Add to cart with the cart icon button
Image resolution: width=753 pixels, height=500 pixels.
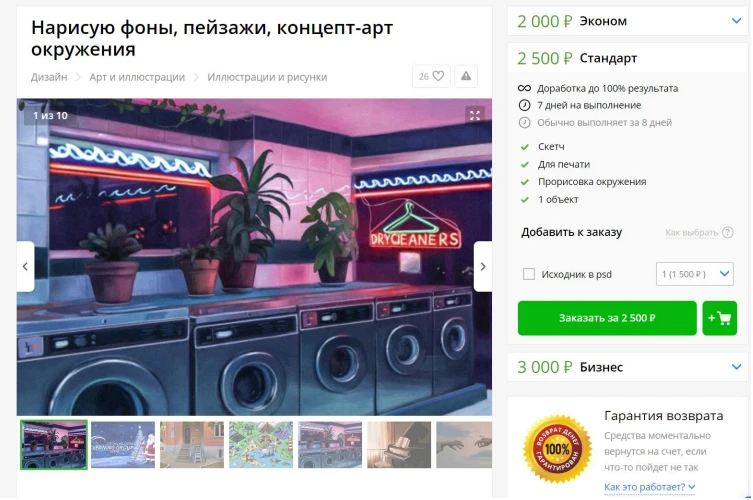pos(719,318)
